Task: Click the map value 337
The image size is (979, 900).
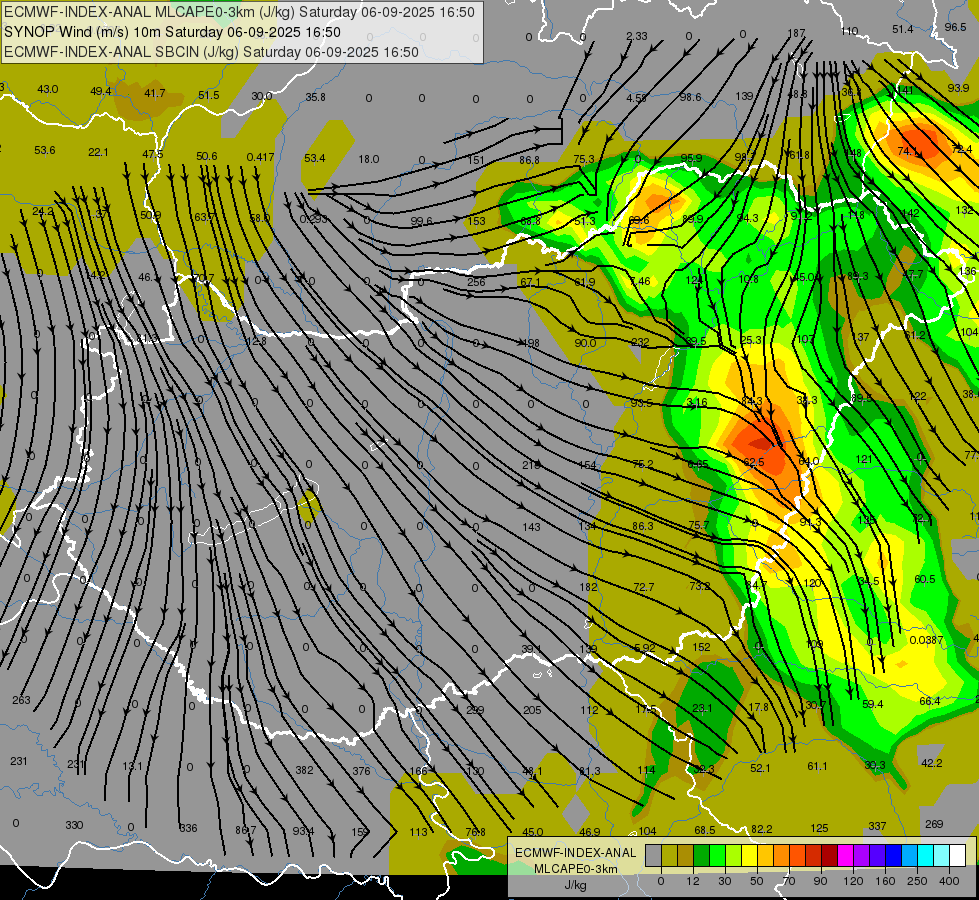Action: click(877, 826)
